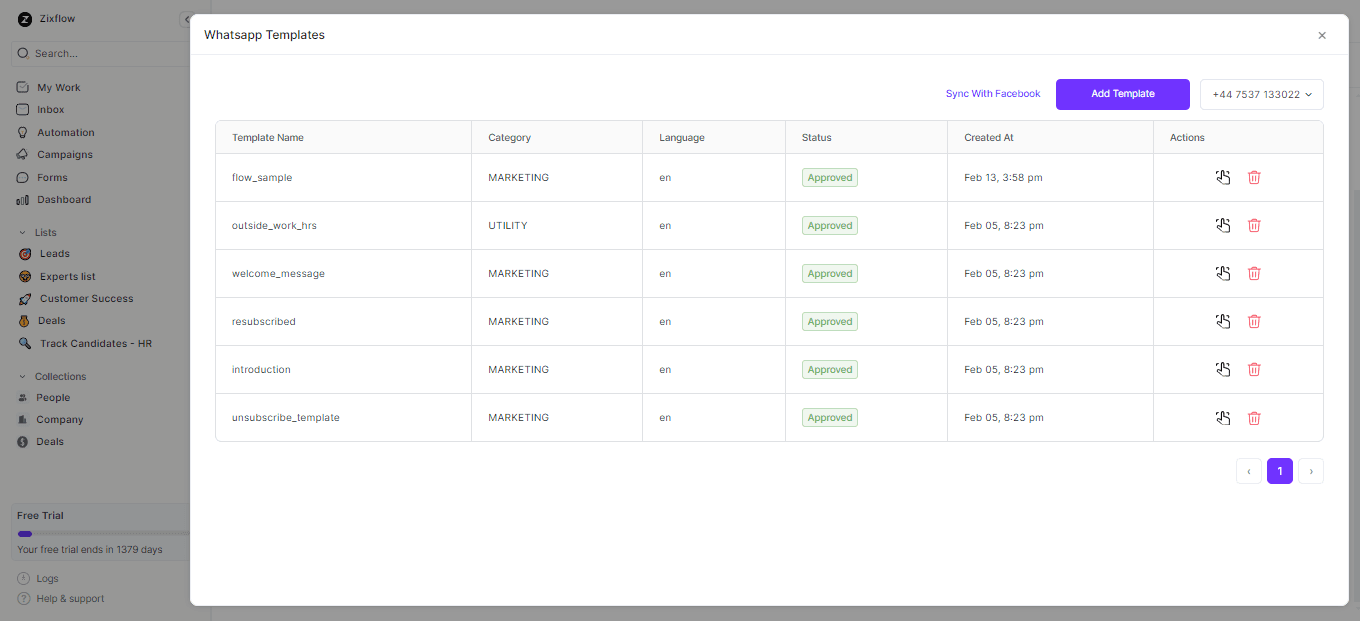Screen dimensions: 1360x621
Task: Click the Sync With Facebook link
Action: point(992,93)
